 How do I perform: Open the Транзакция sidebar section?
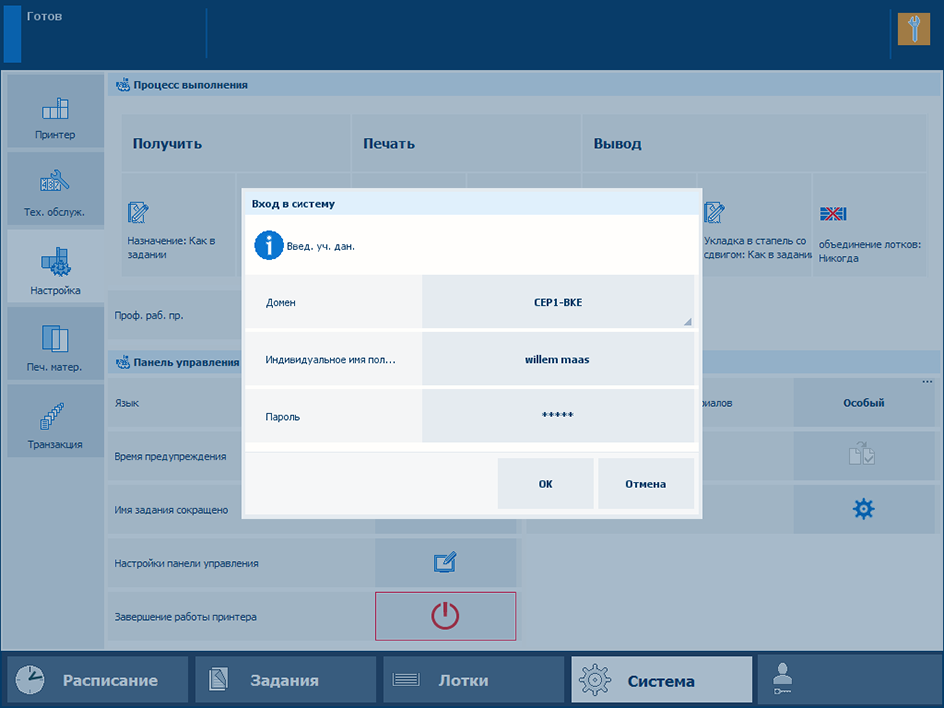[x=56, y=422]
